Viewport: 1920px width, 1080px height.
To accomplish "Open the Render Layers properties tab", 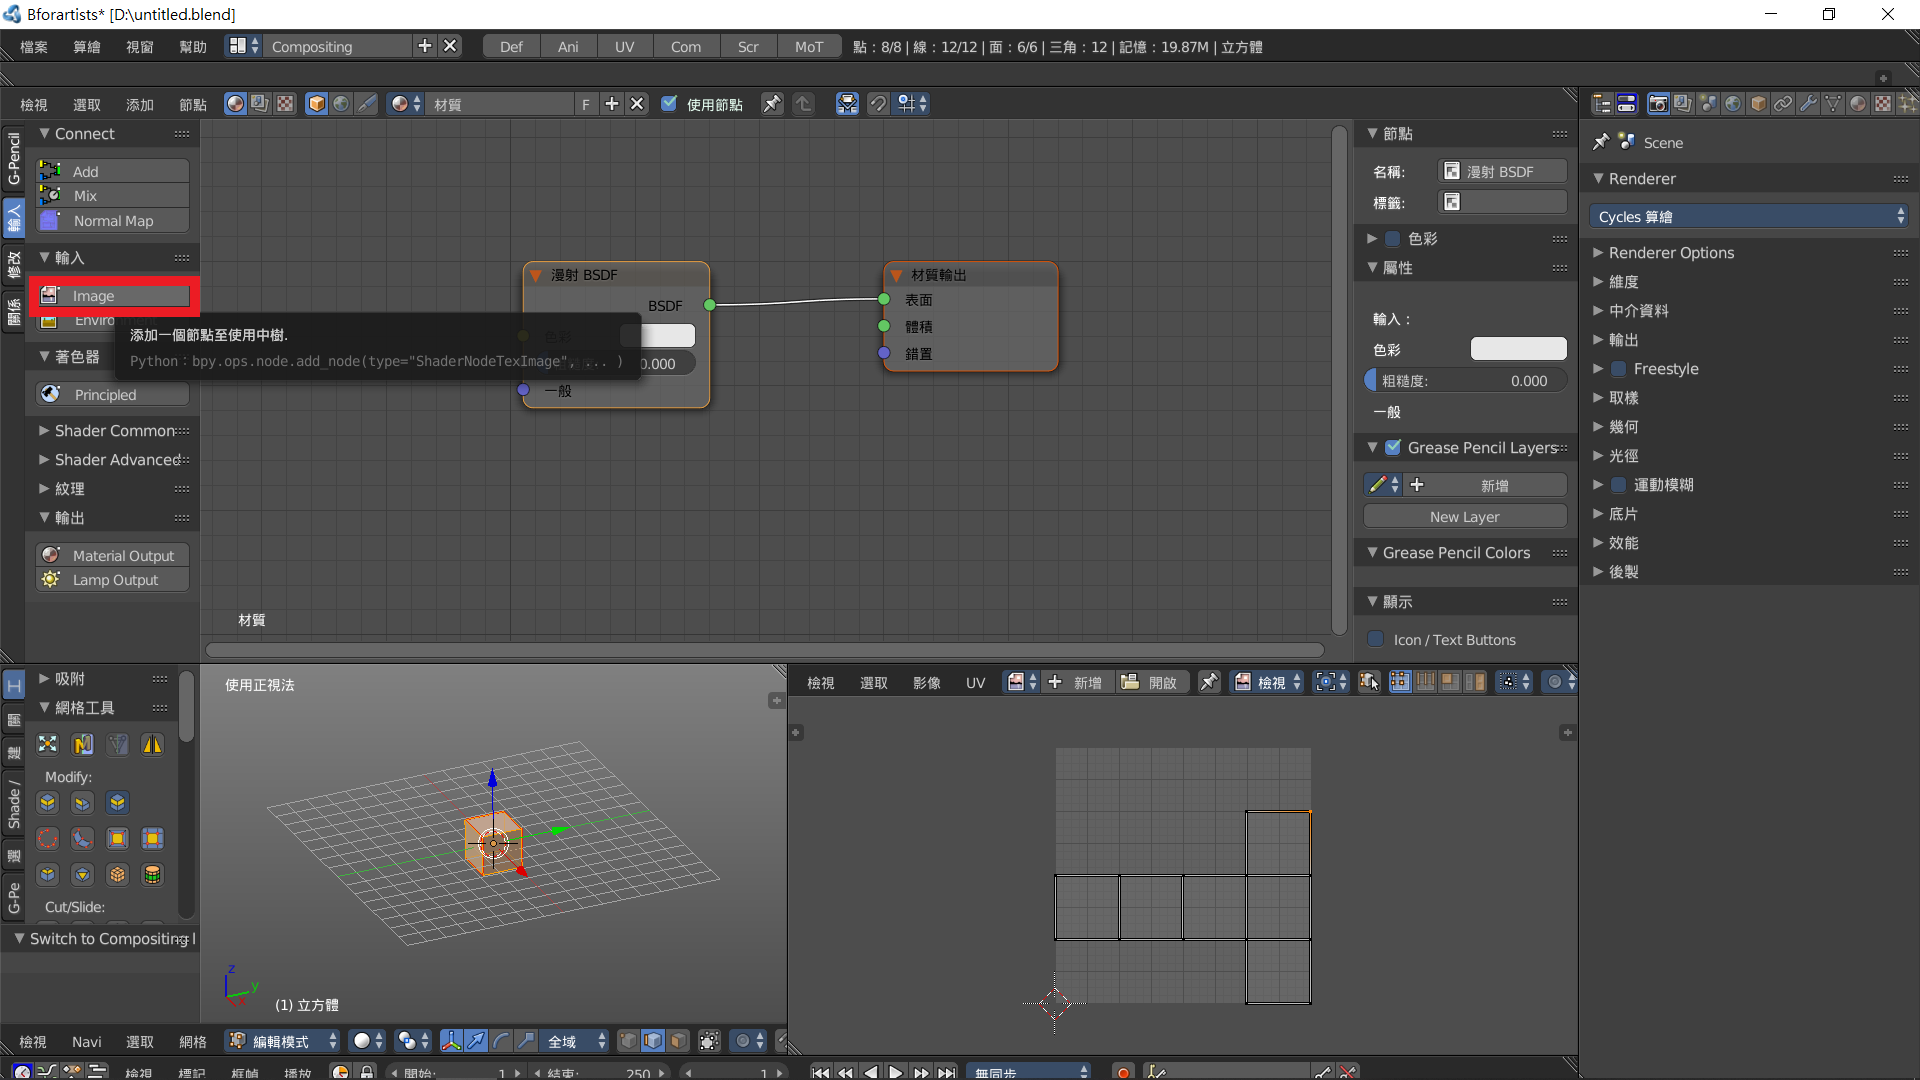I will coord(1683,104).
